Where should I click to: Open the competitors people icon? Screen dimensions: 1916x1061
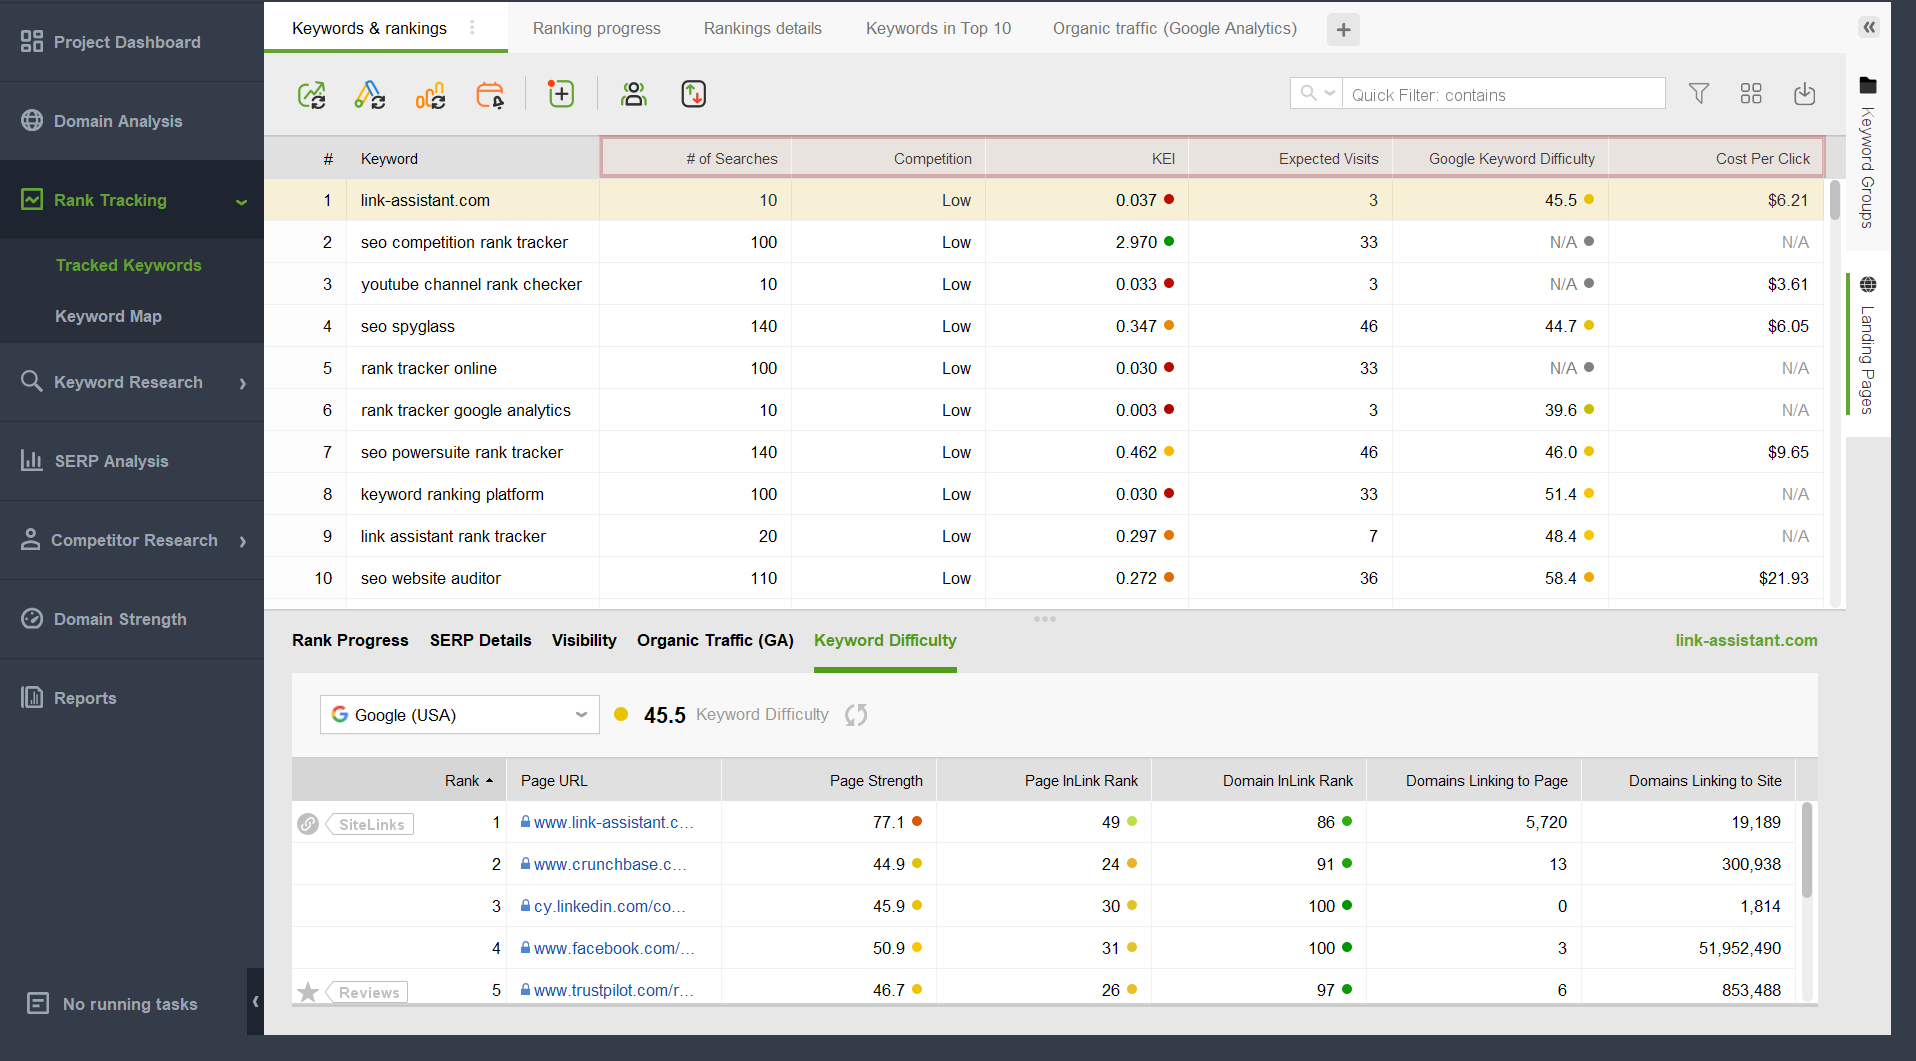(x=634, y=95)
